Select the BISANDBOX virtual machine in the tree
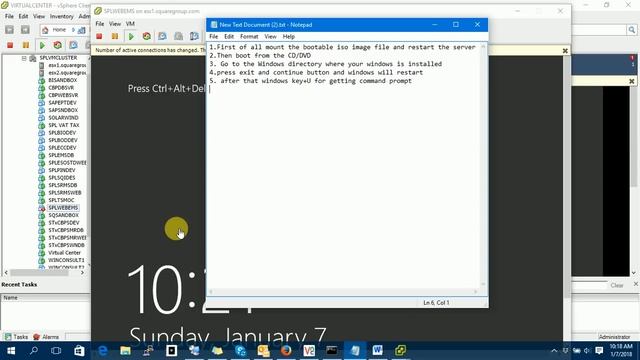640x360 pixels. point(62,80)
